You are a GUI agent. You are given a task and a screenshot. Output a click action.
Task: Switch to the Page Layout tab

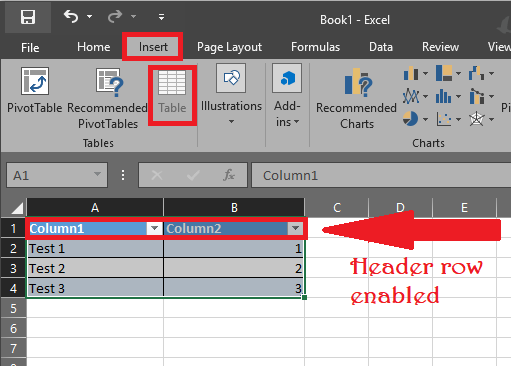click(229, 47)
